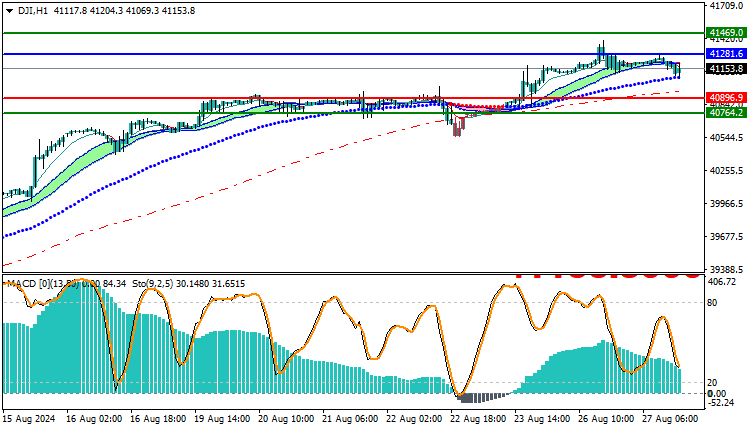
Task: Click the OHLC values 41117.8 41204.3 text
Action: click(88, 11)
